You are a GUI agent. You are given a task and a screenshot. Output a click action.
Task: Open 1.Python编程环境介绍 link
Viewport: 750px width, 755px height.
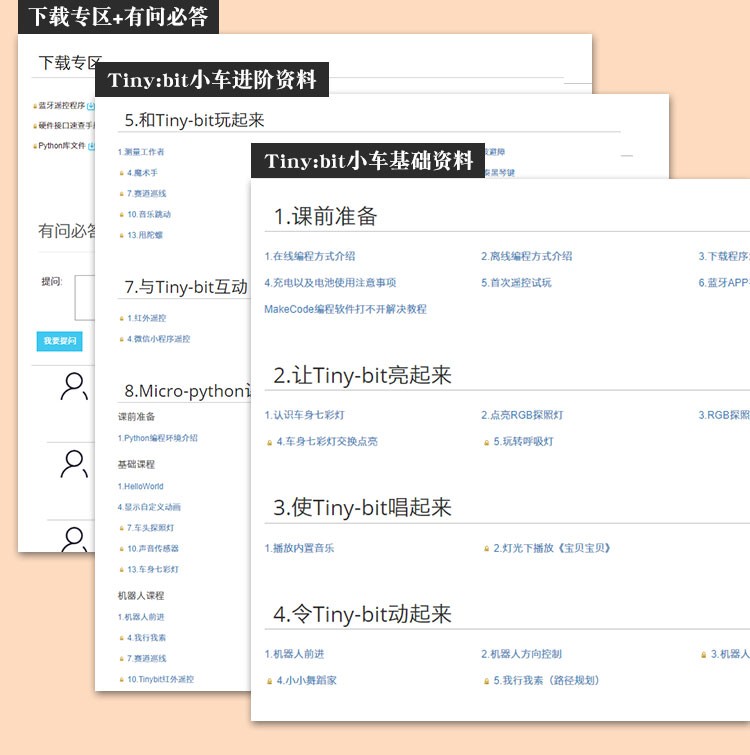tap(157, 438)
